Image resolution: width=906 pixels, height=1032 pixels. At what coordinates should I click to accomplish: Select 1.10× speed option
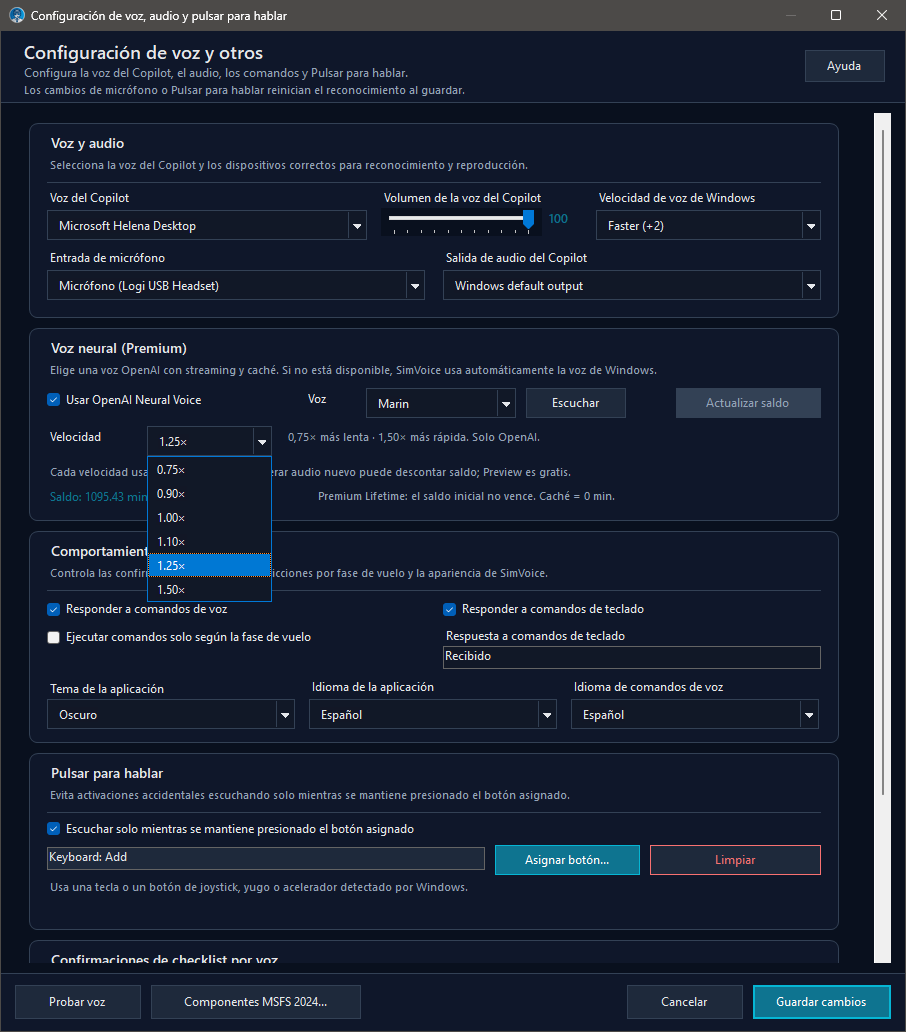pyautogui.click(x=209, y=542)
